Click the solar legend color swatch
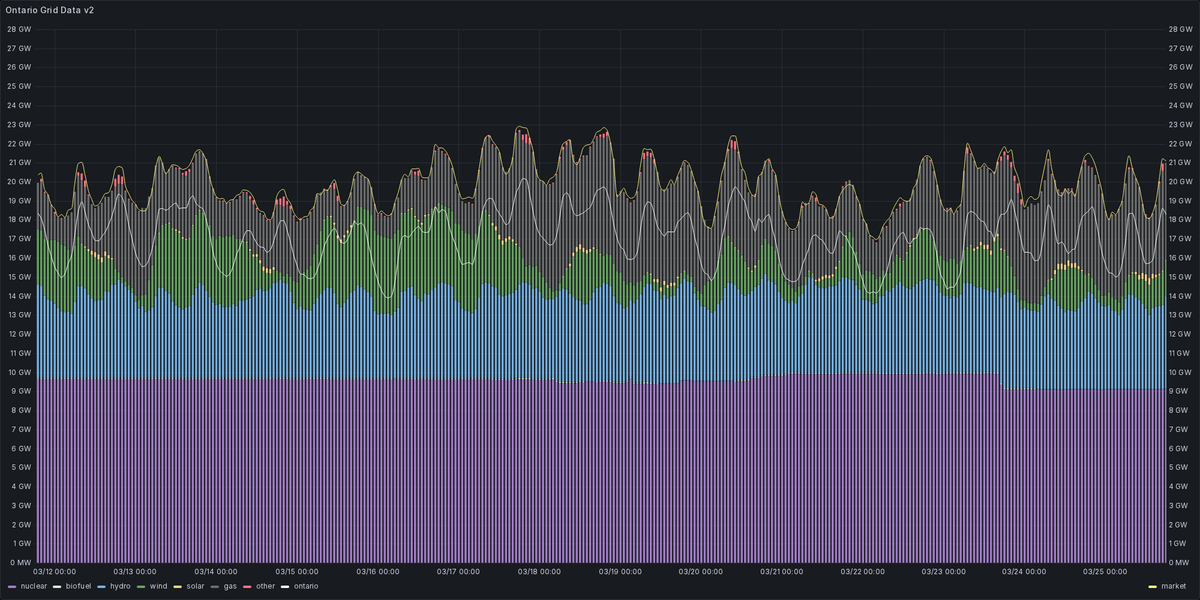The width and height of the screenshot is (1200, 600). 176,586
